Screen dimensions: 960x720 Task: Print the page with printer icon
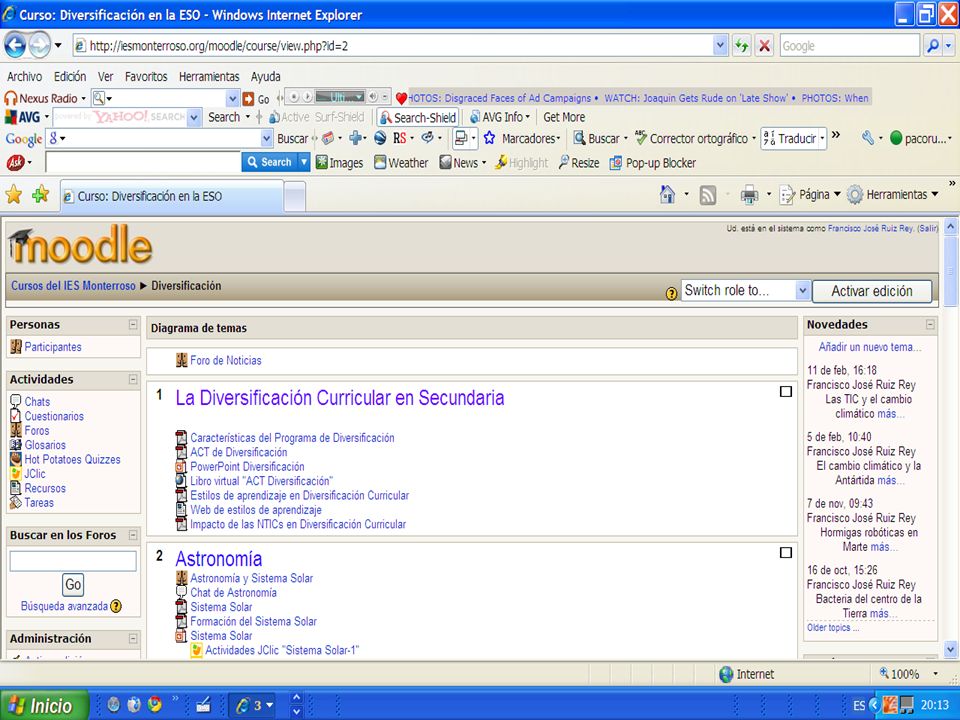pos(749,195)
